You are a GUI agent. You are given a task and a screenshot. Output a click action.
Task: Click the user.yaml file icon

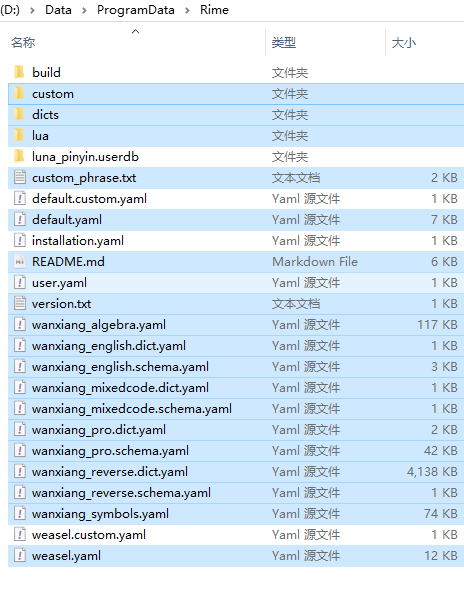[x=20, y=282]
